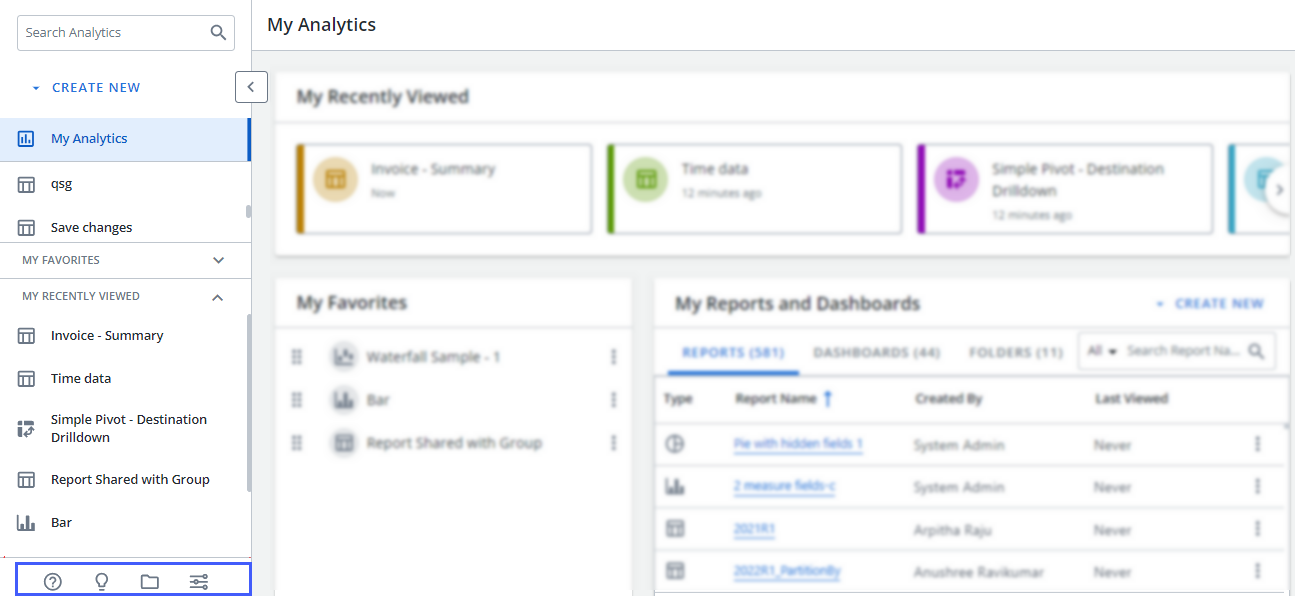
Task: Collapse the My Recently Viewed section
Action: coord(218,297)
